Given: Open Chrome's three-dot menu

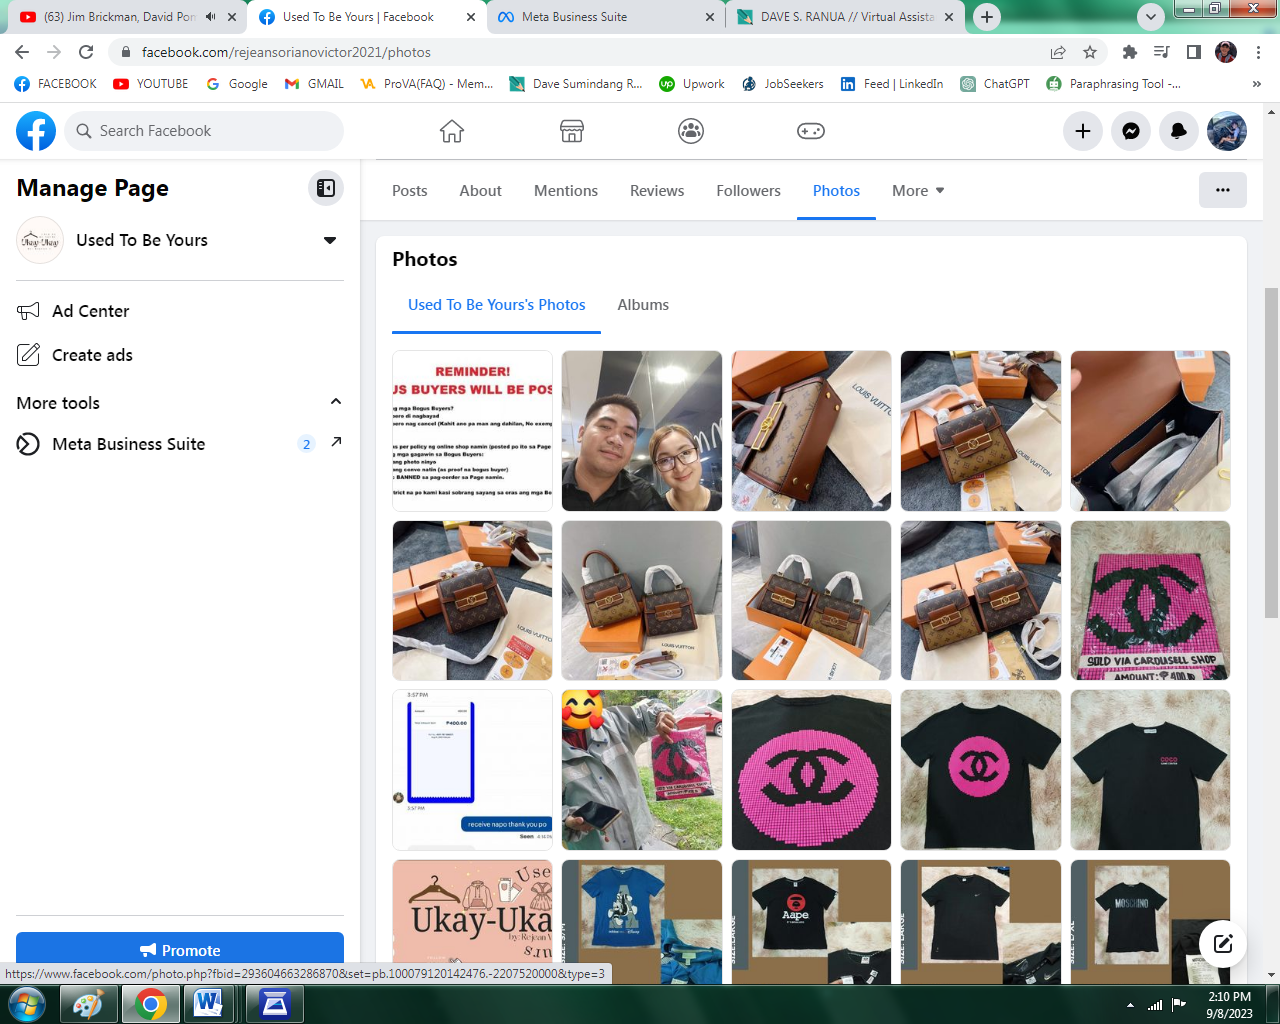Looking at the screenshot, I should pos(1259,52).
